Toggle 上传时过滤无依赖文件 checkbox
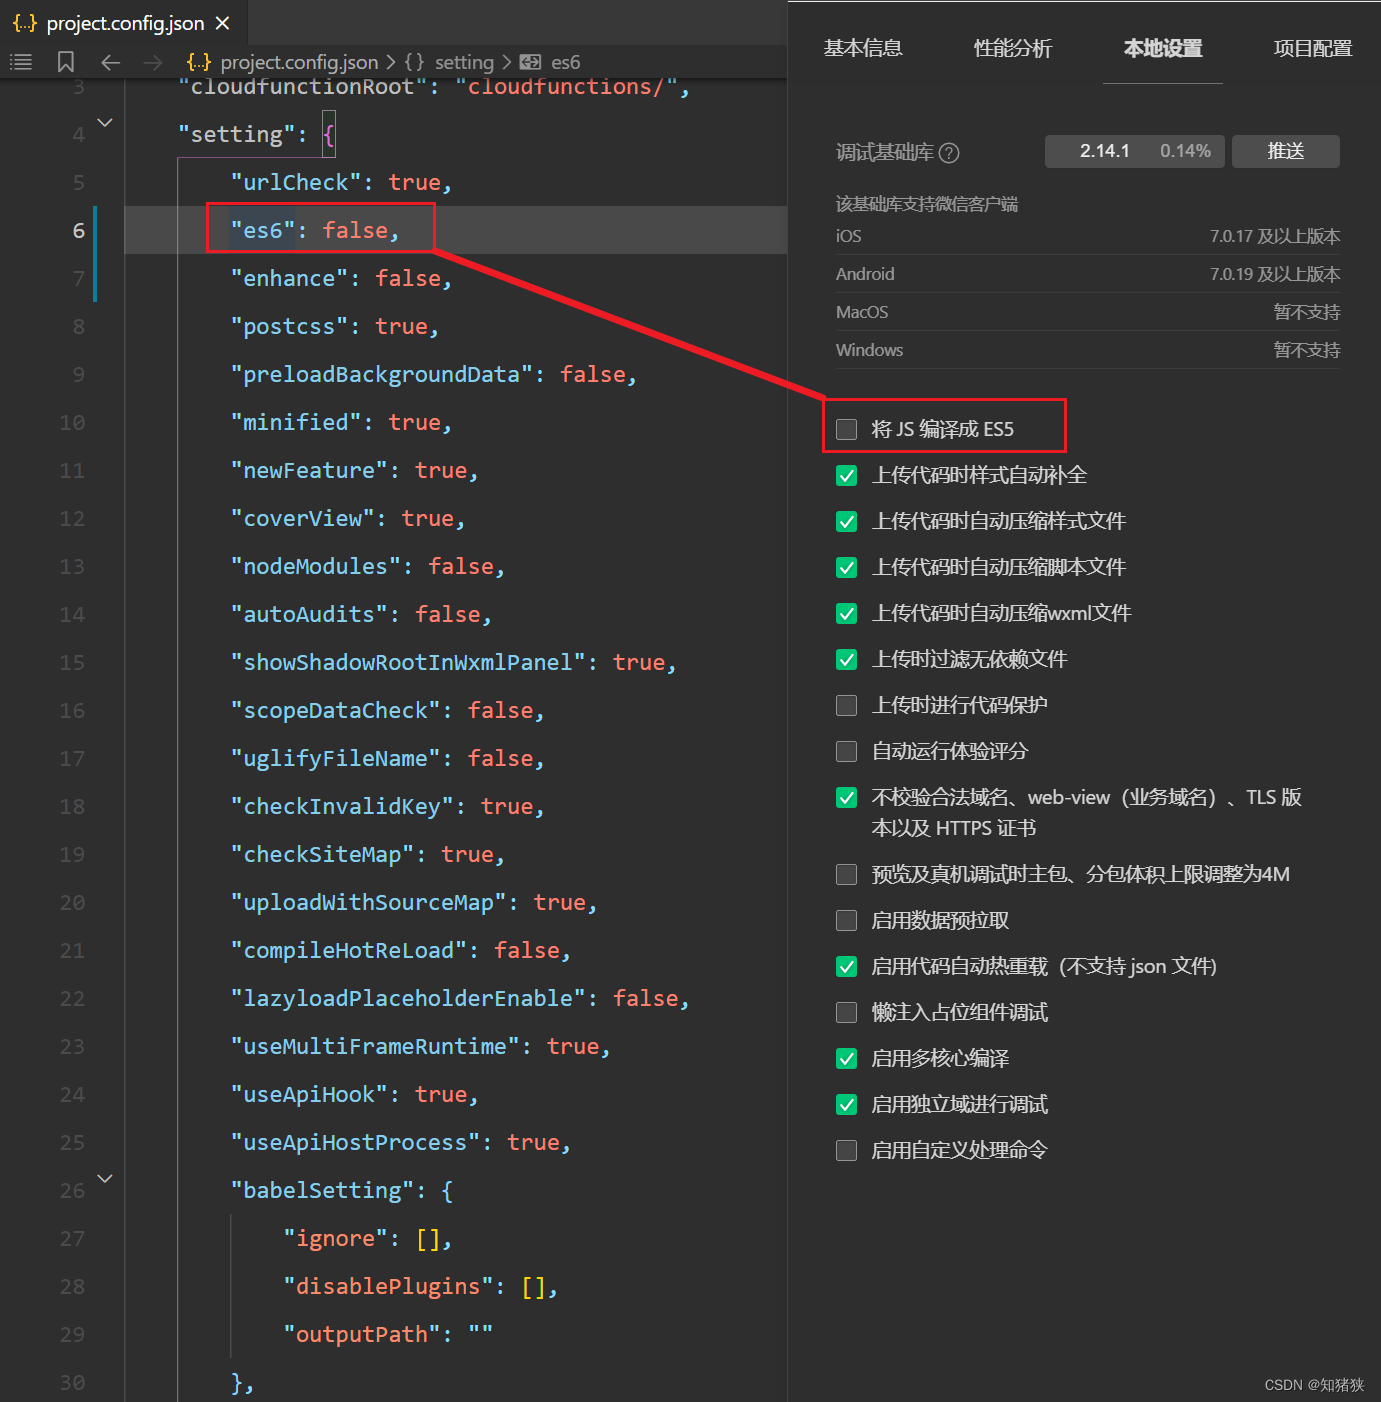The image size is (1381, 1402). 847,659
